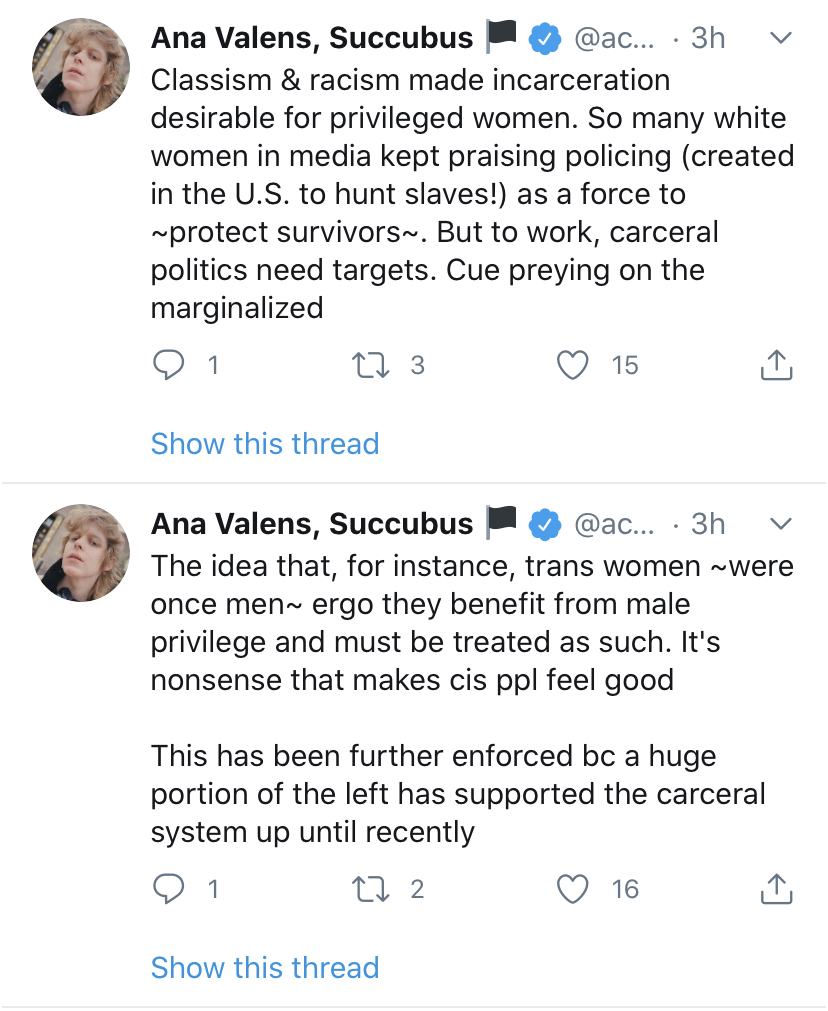Expand the second tweet's options chevron

781,523
